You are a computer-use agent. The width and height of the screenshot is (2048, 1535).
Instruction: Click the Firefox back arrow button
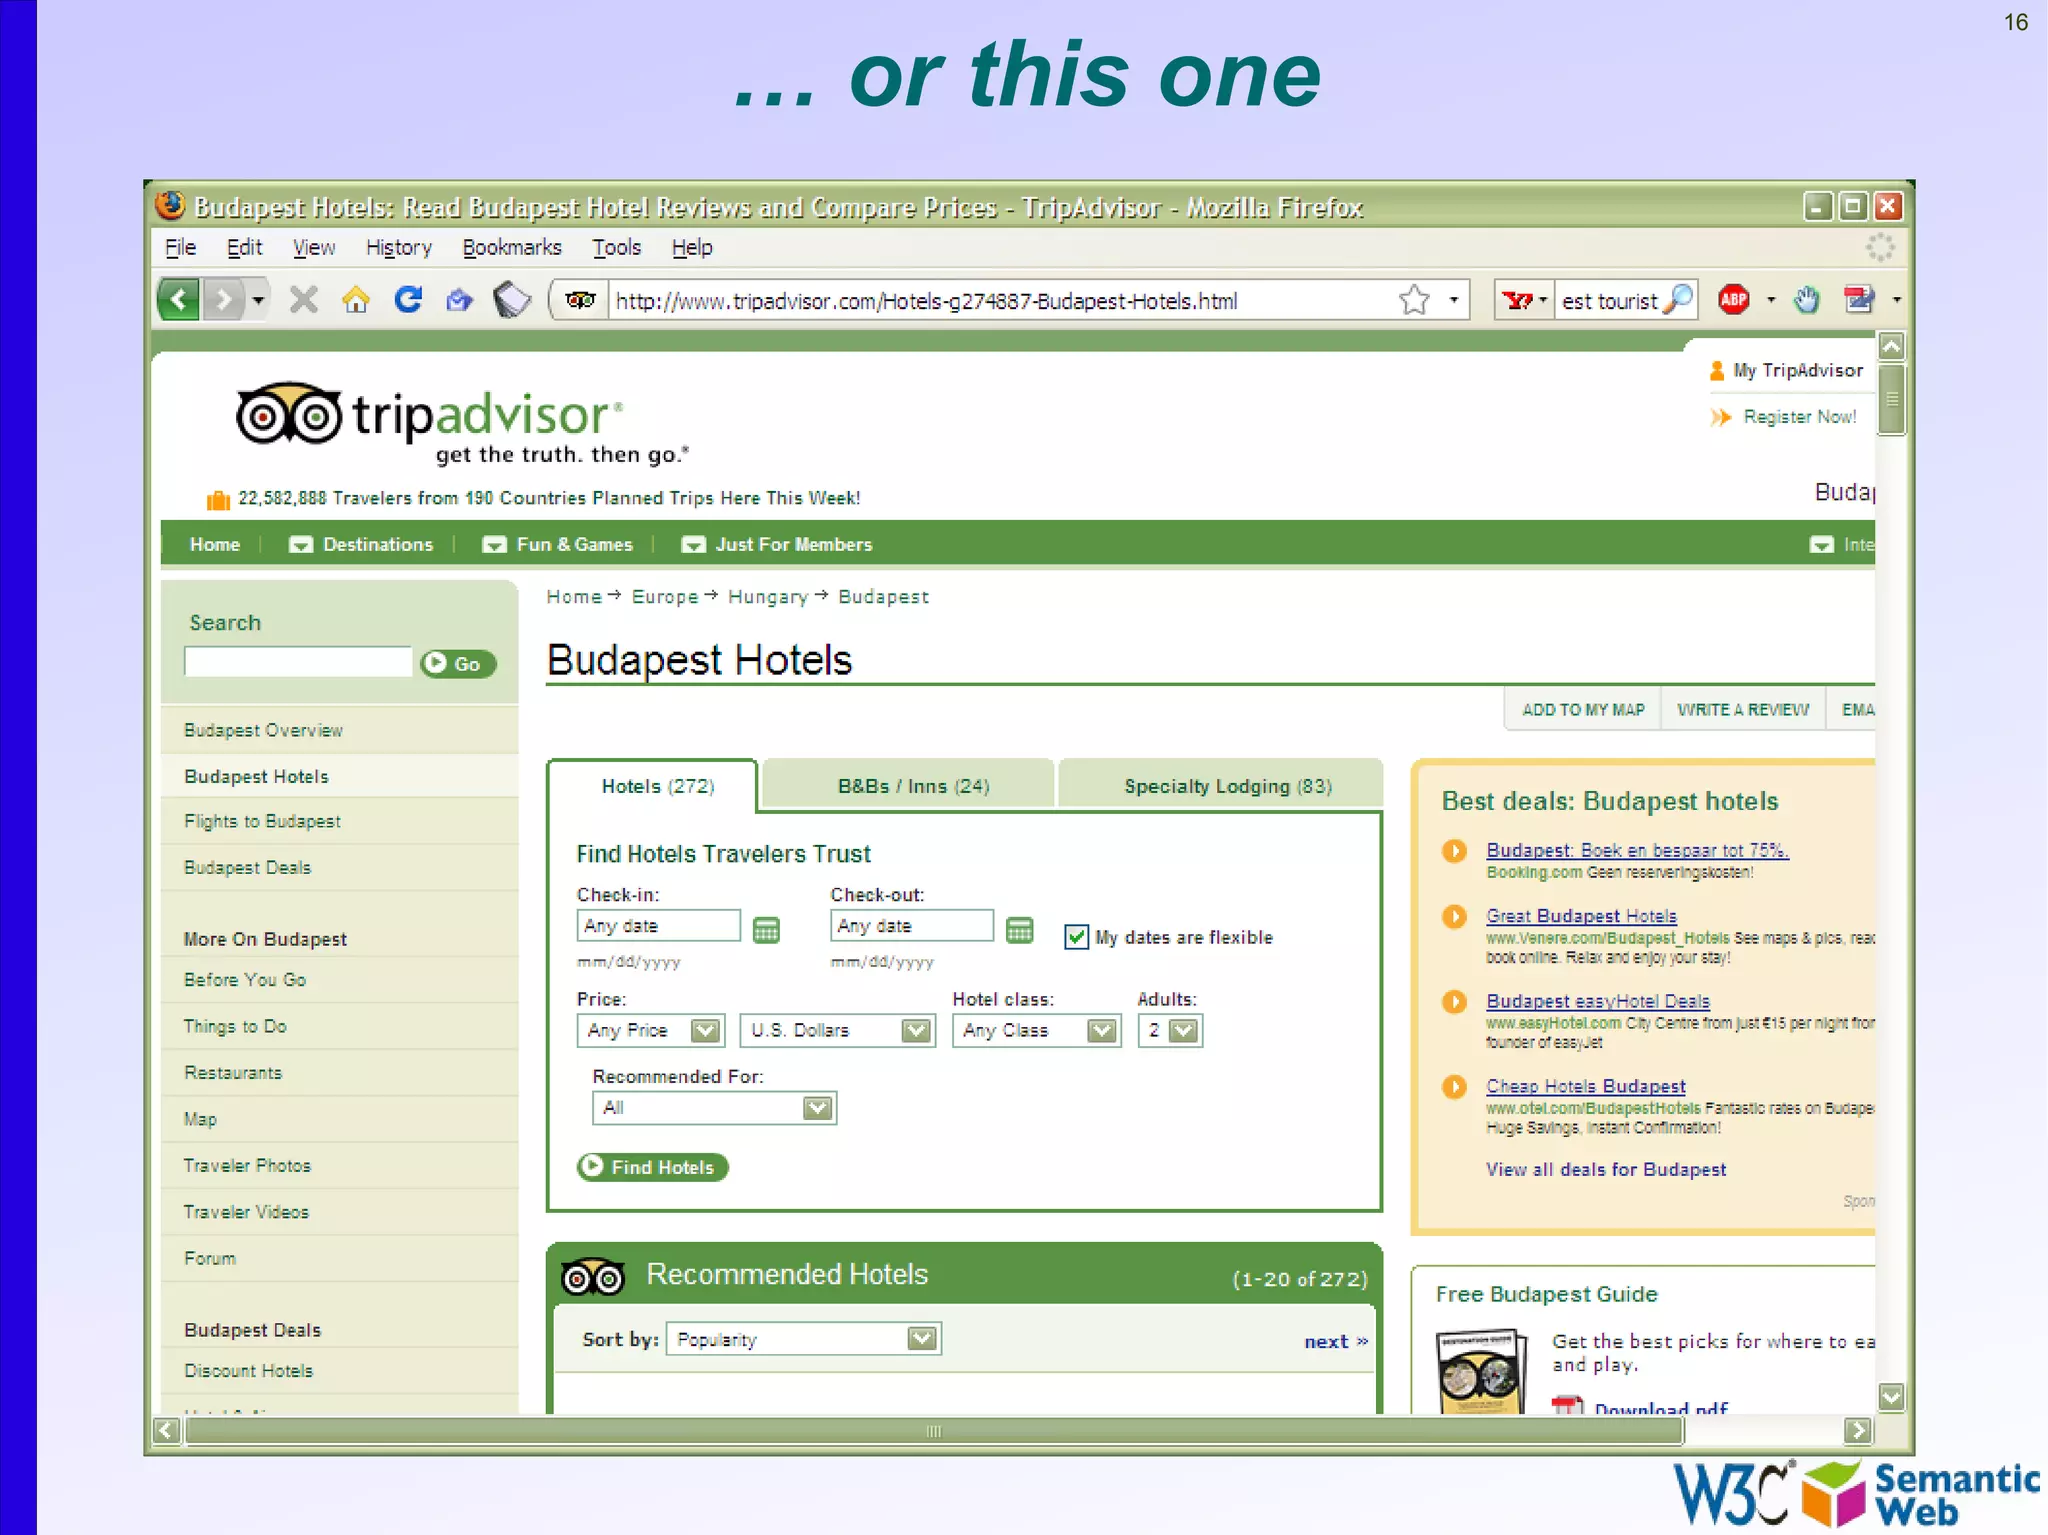[x=180, y=300]
